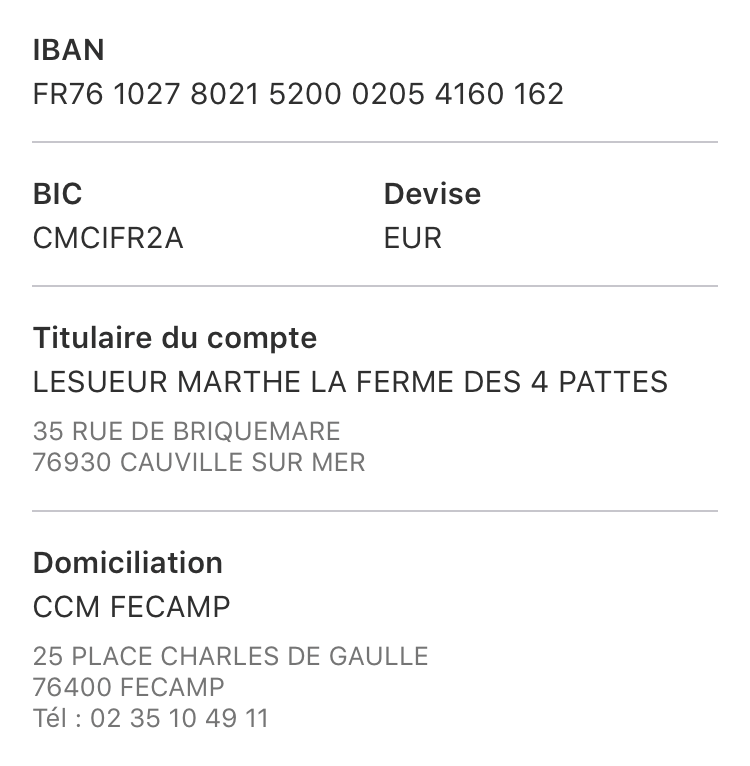750x766 pixels.
Task: Click the divider above Domiciliation section
Action: pyautogui.click(x=375, y=511)
